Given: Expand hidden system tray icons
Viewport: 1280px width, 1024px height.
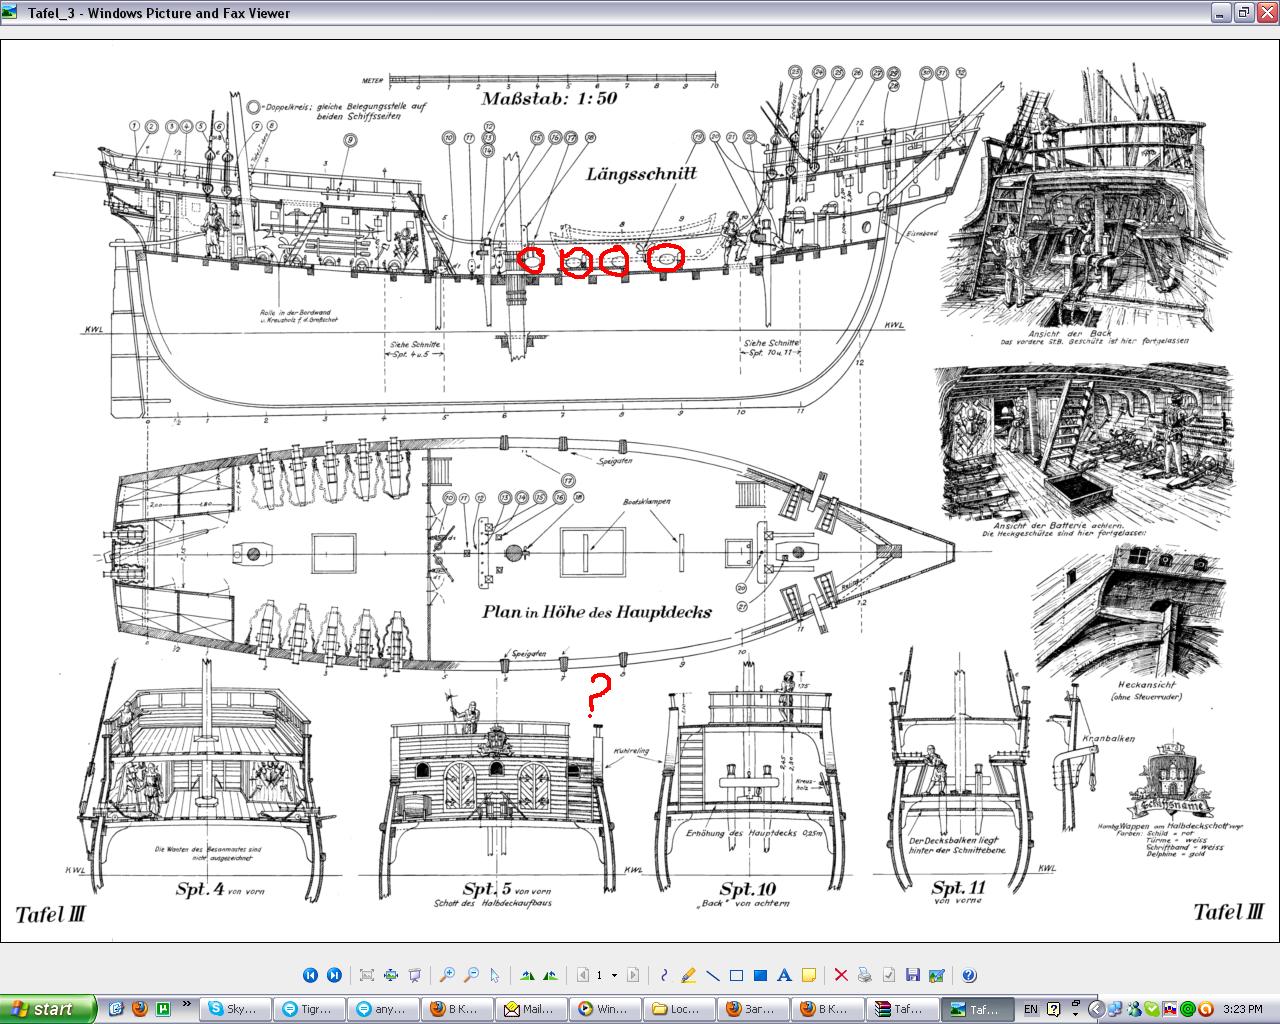Looking at the screenshot, I should coord(1096,1009).
